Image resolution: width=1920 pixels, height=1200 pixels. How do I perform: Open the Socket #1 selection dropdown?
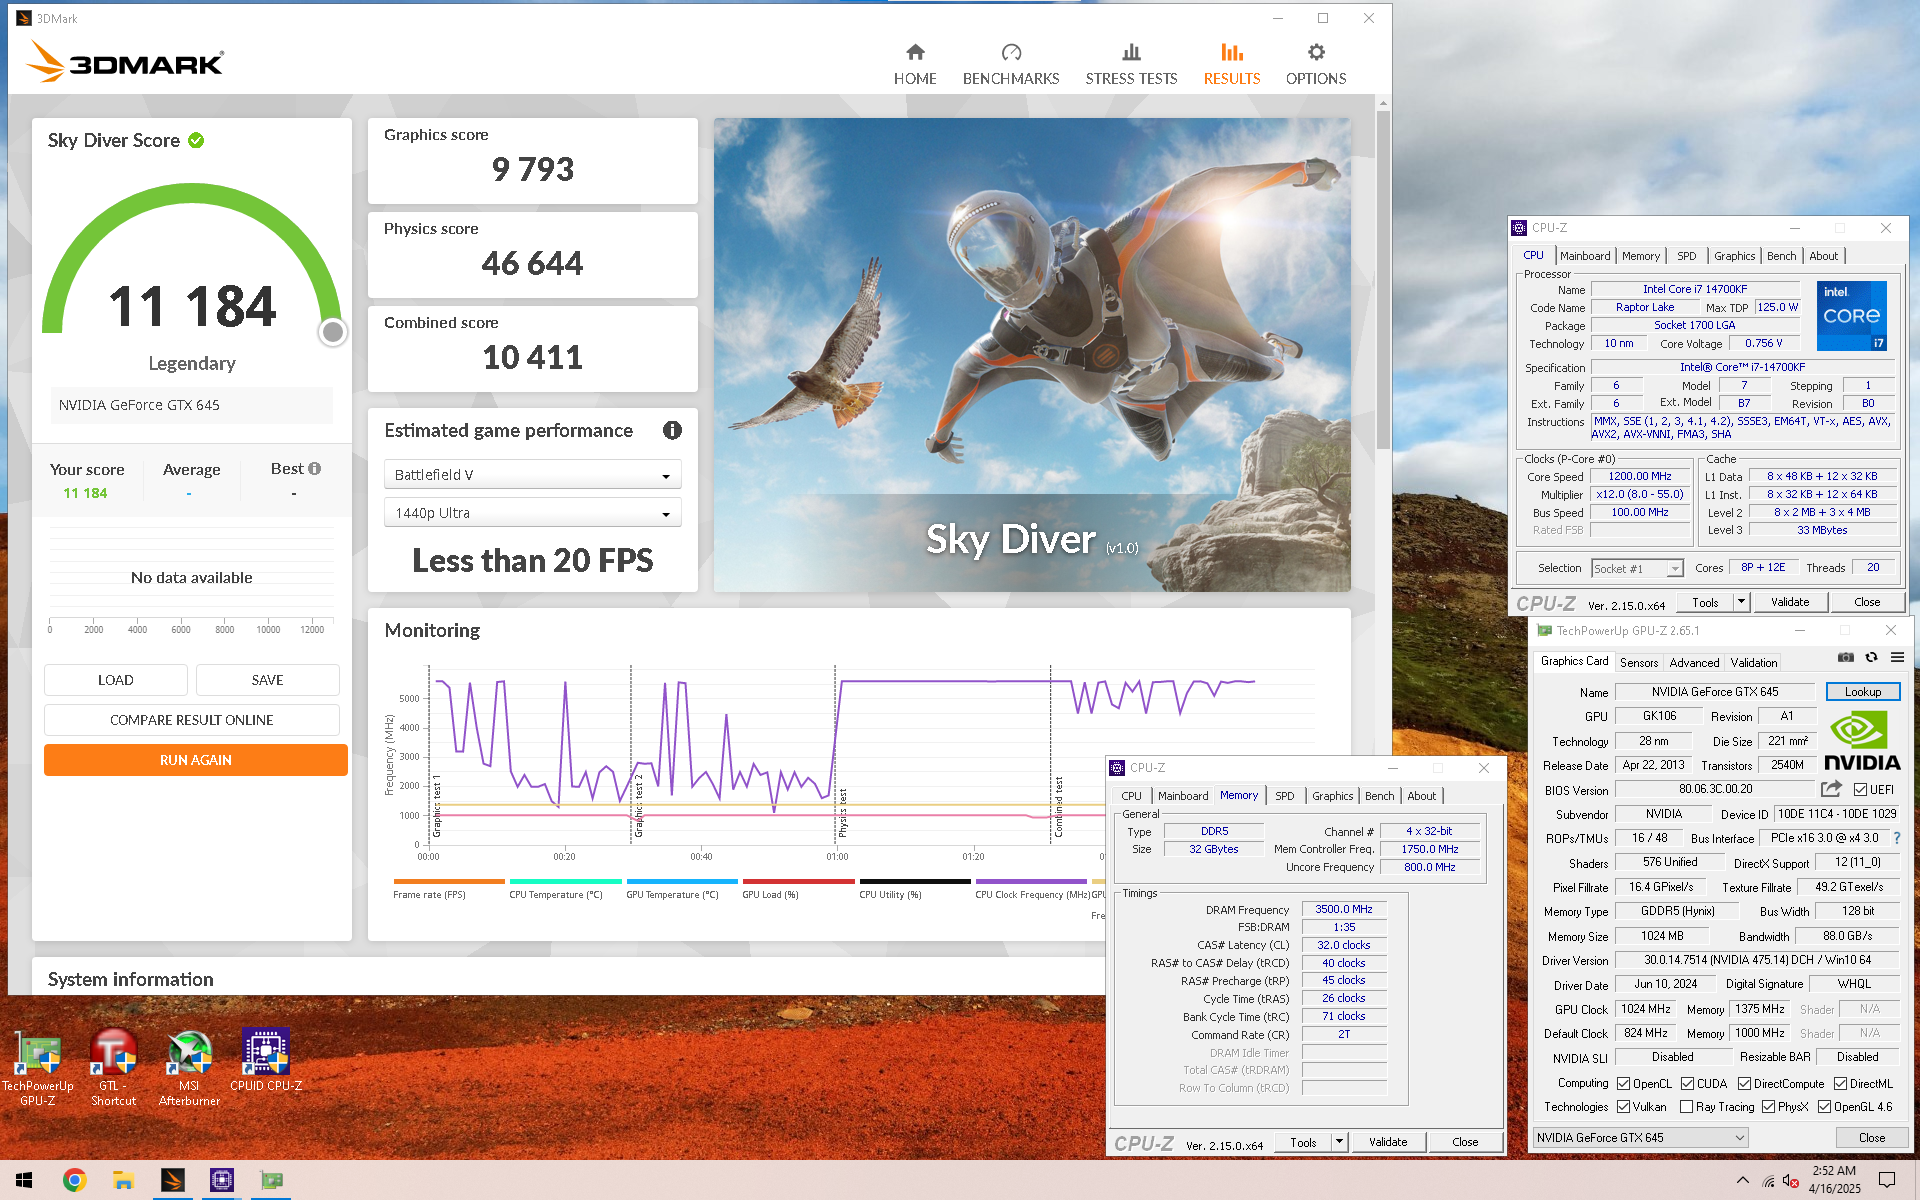[x=1637, y=568]
